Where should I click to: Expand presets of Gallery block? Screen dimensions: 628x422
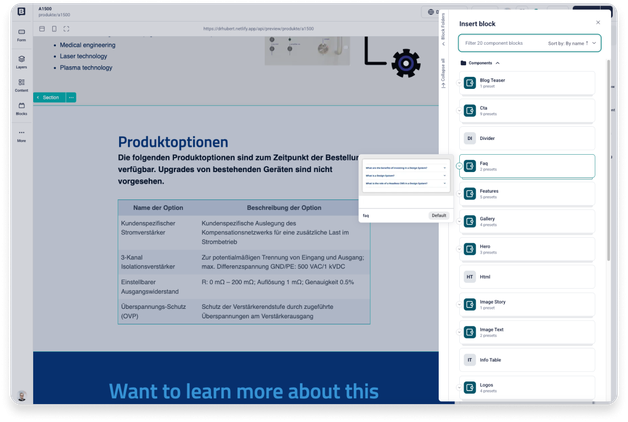459,221
